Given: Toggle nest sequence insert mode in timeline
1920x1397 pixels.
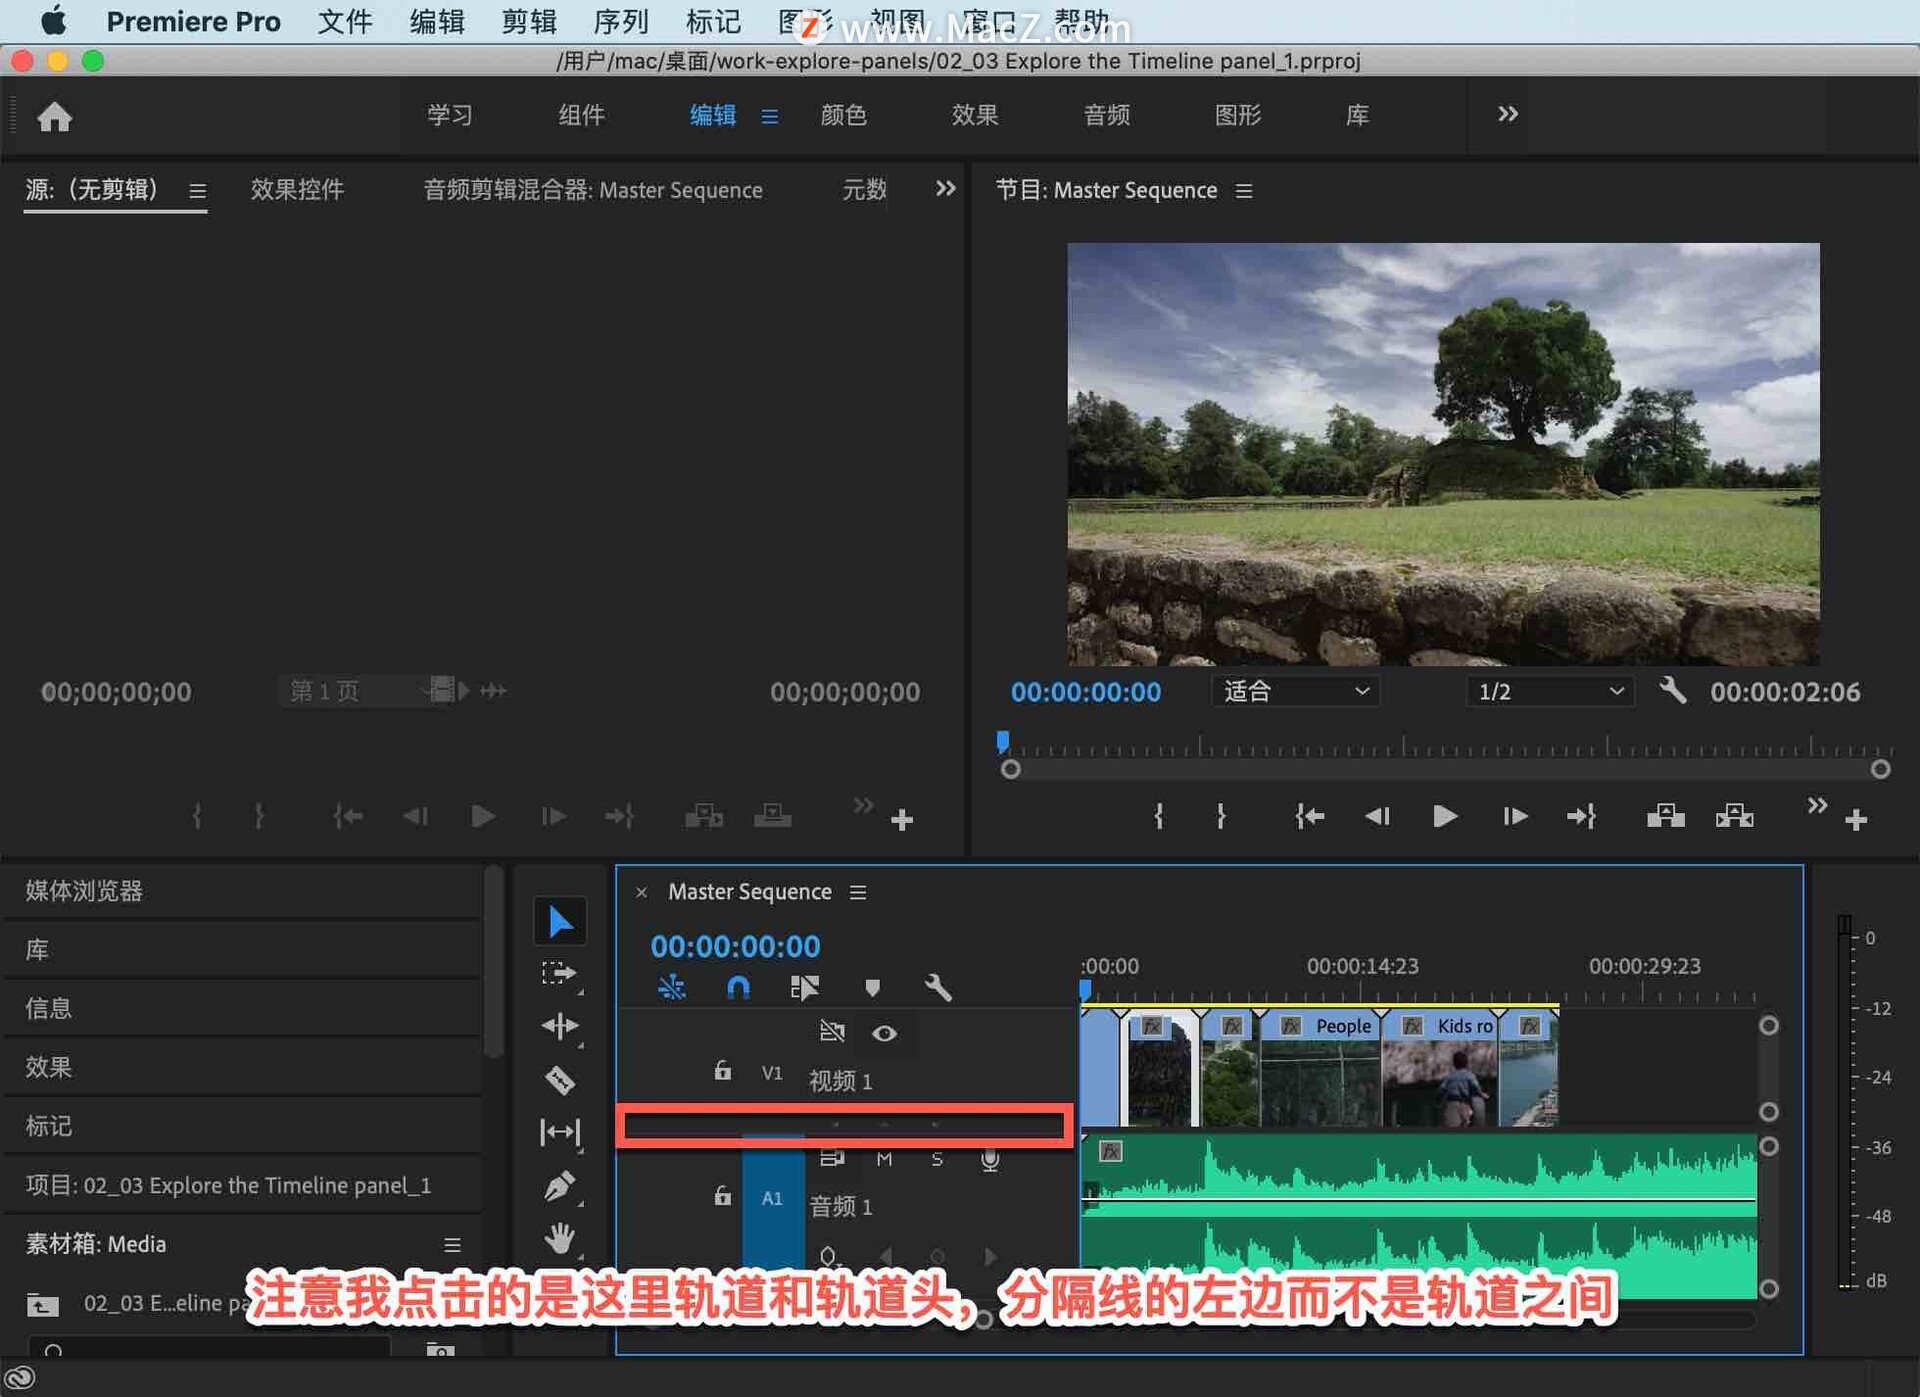Looking at the screenshot, I should pos(672,988).
